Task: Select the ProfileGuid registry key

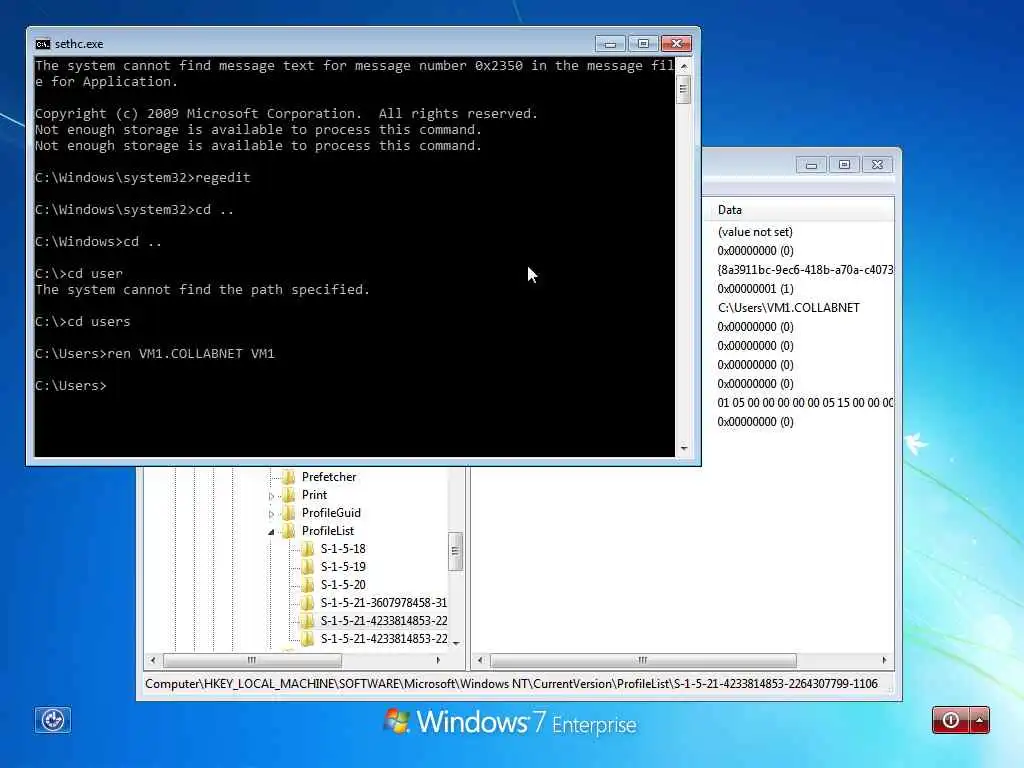Action: (331, 513)
